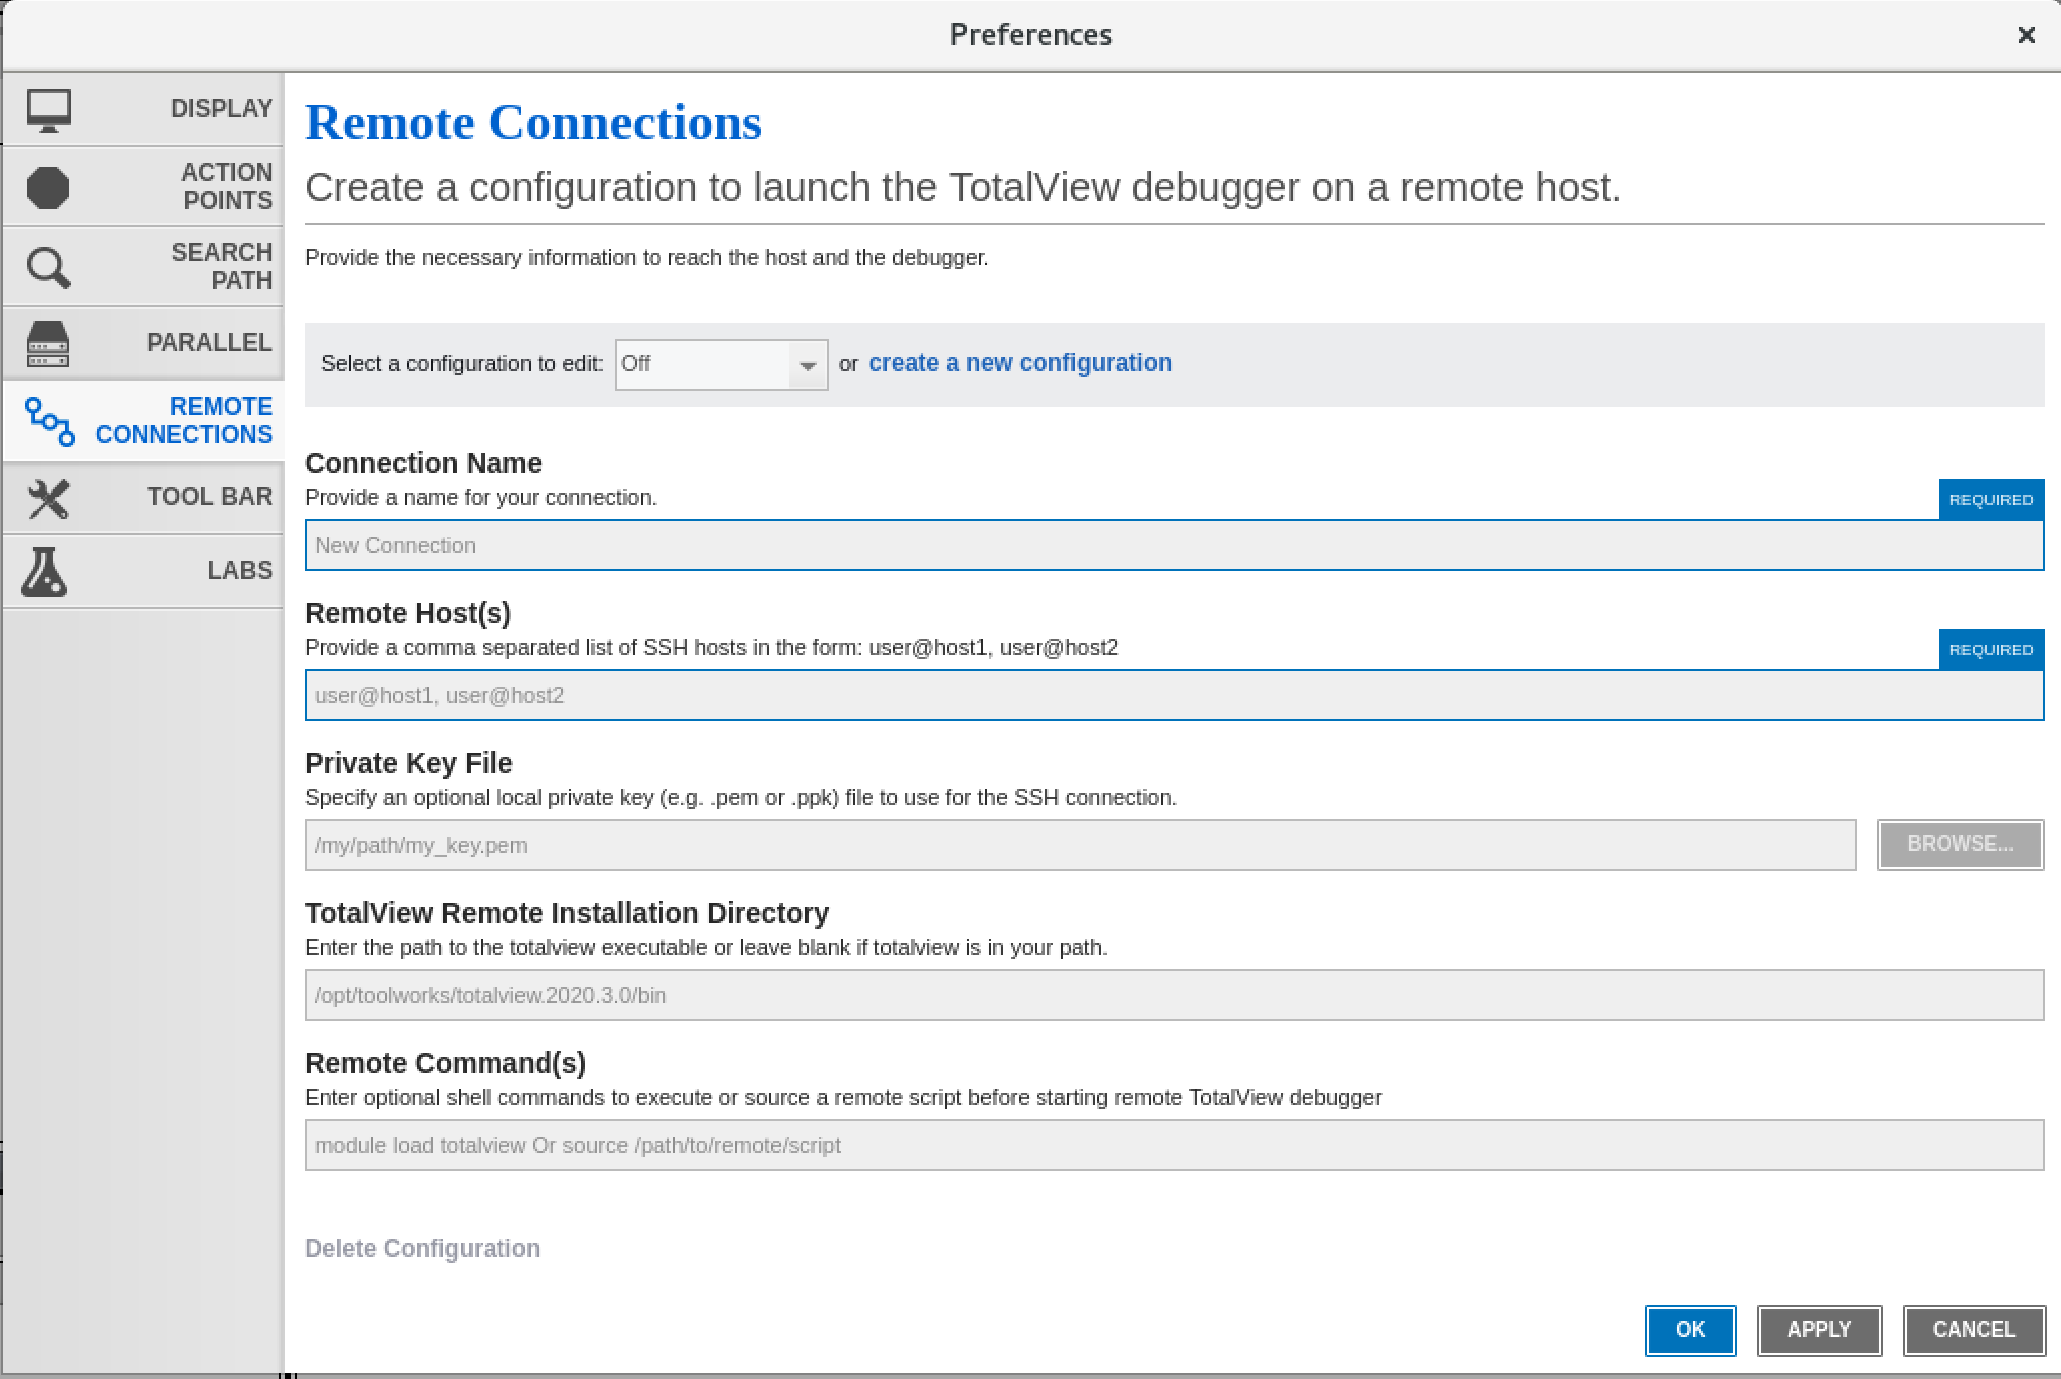Click the Private Key File label

coord(408,763)
